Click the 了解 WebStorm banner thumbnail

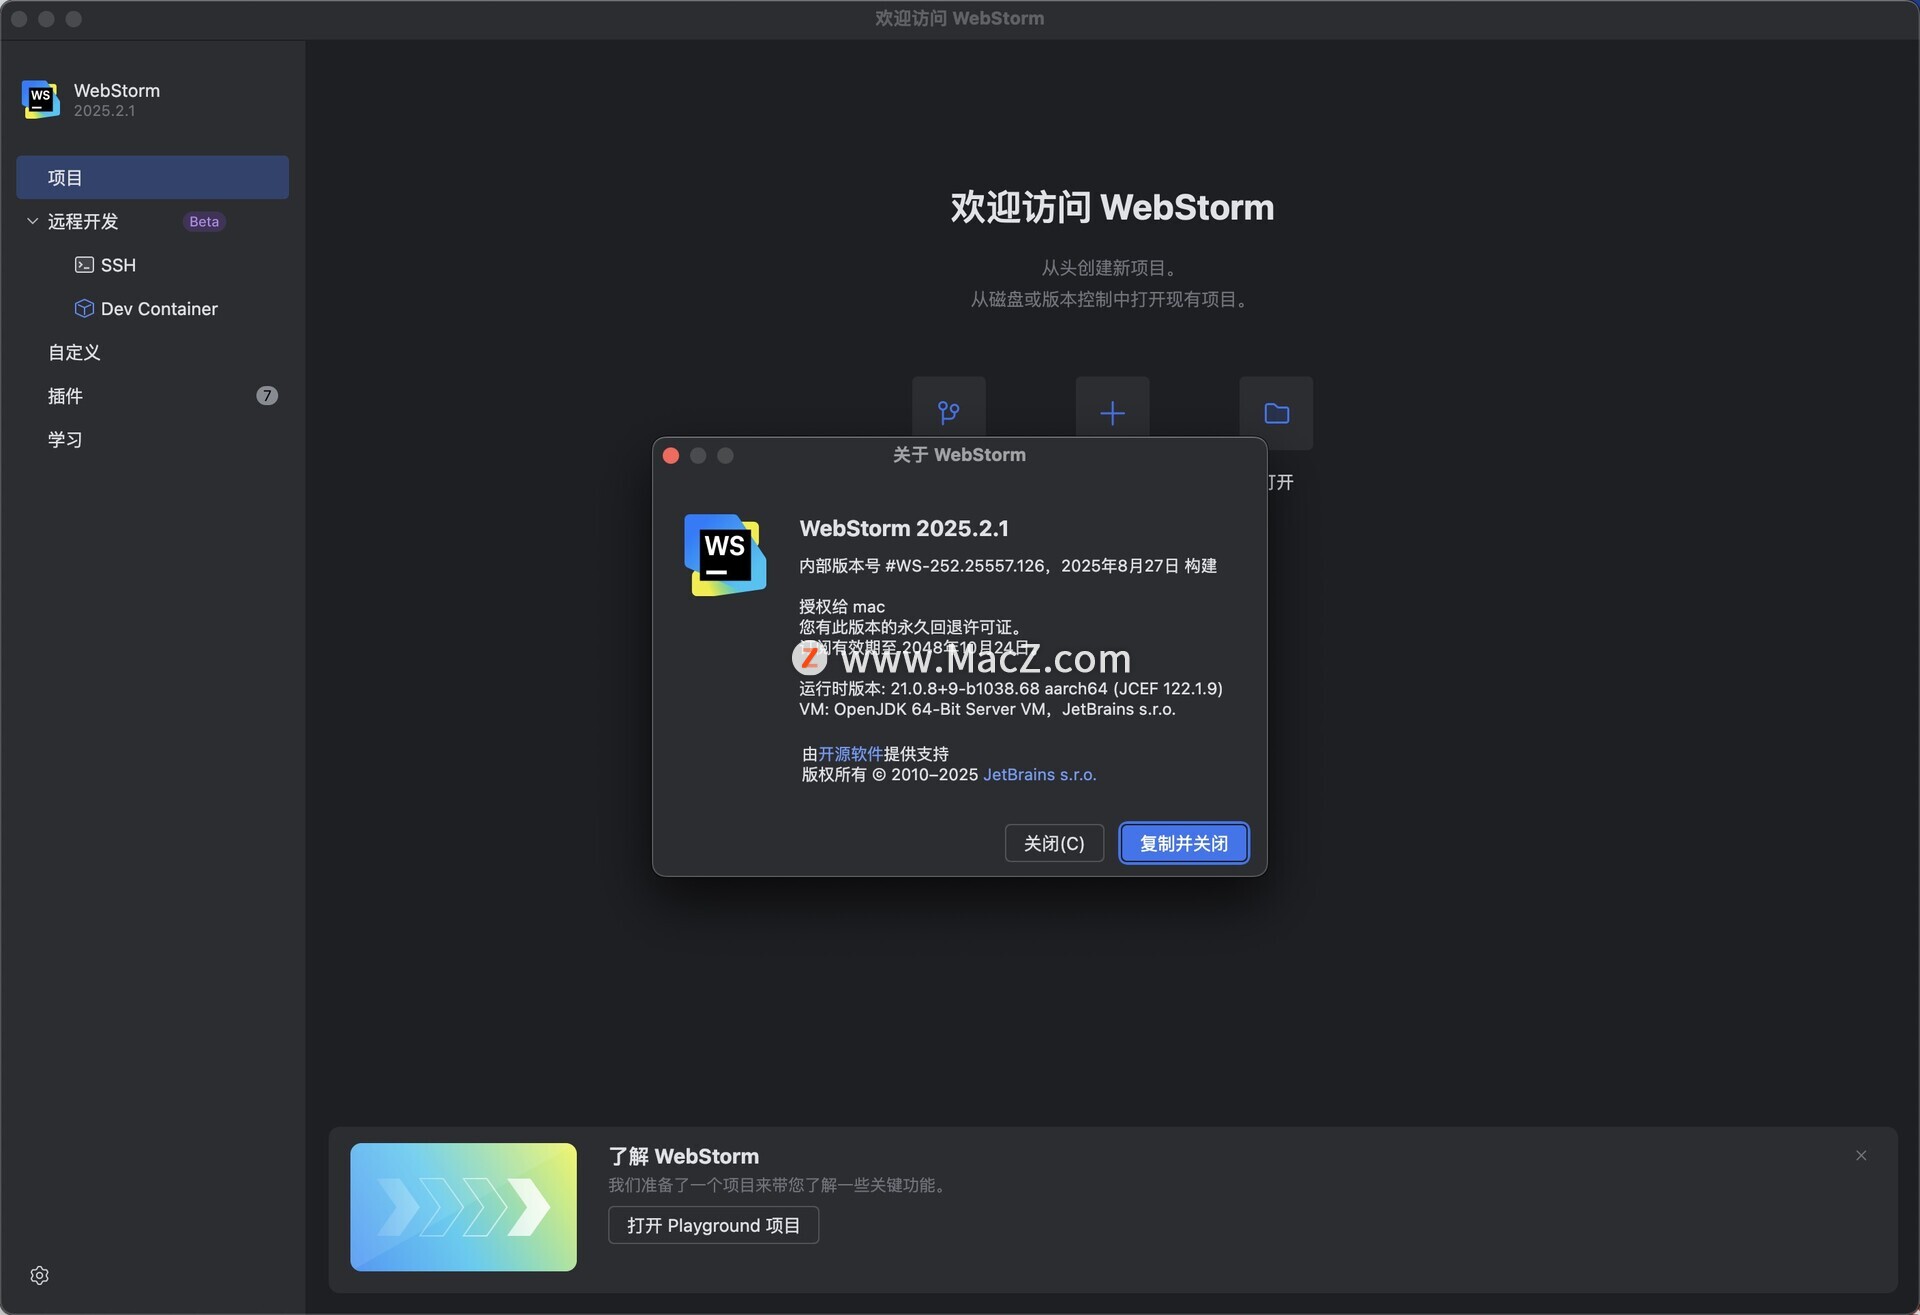point(463,1207)
